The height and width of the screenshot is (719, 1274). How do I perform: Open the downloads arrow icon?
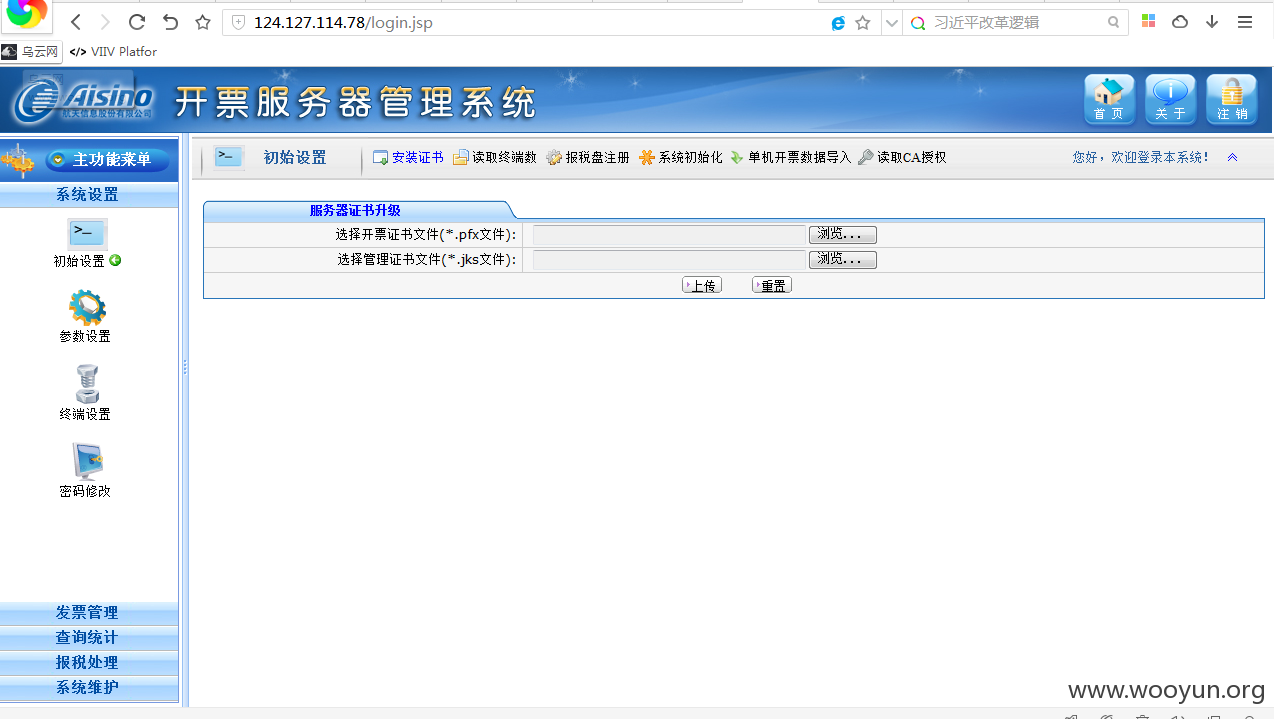(1212, 22)
